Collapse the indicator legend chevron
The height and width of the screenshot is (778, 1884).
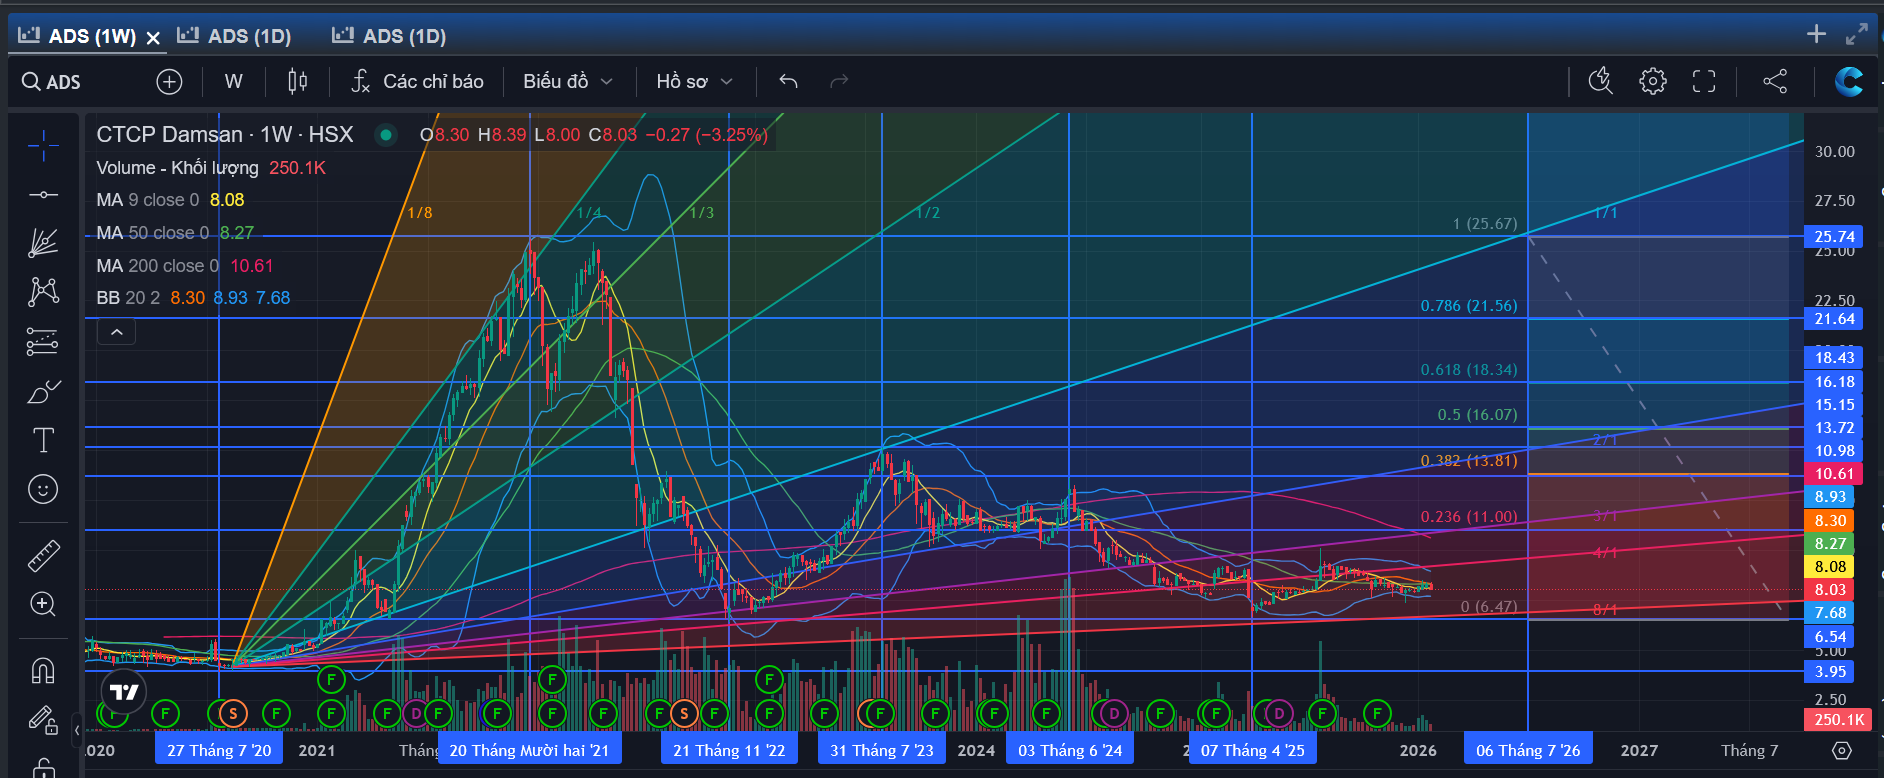pos(116,332)
